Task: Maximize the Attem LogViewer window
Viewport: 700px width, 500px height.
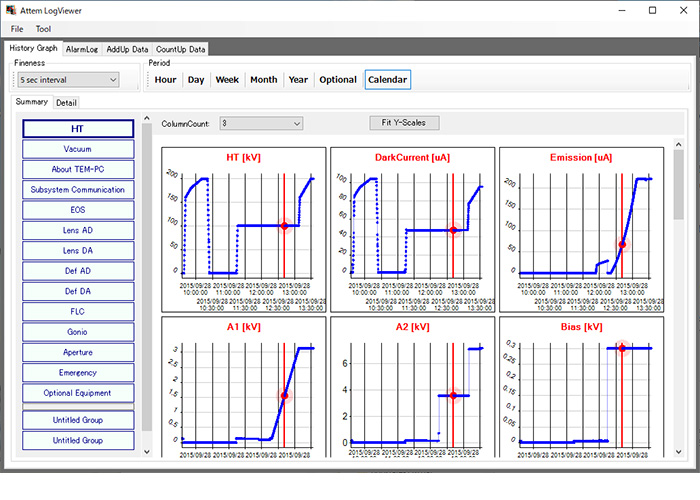Action: [652, 10]
